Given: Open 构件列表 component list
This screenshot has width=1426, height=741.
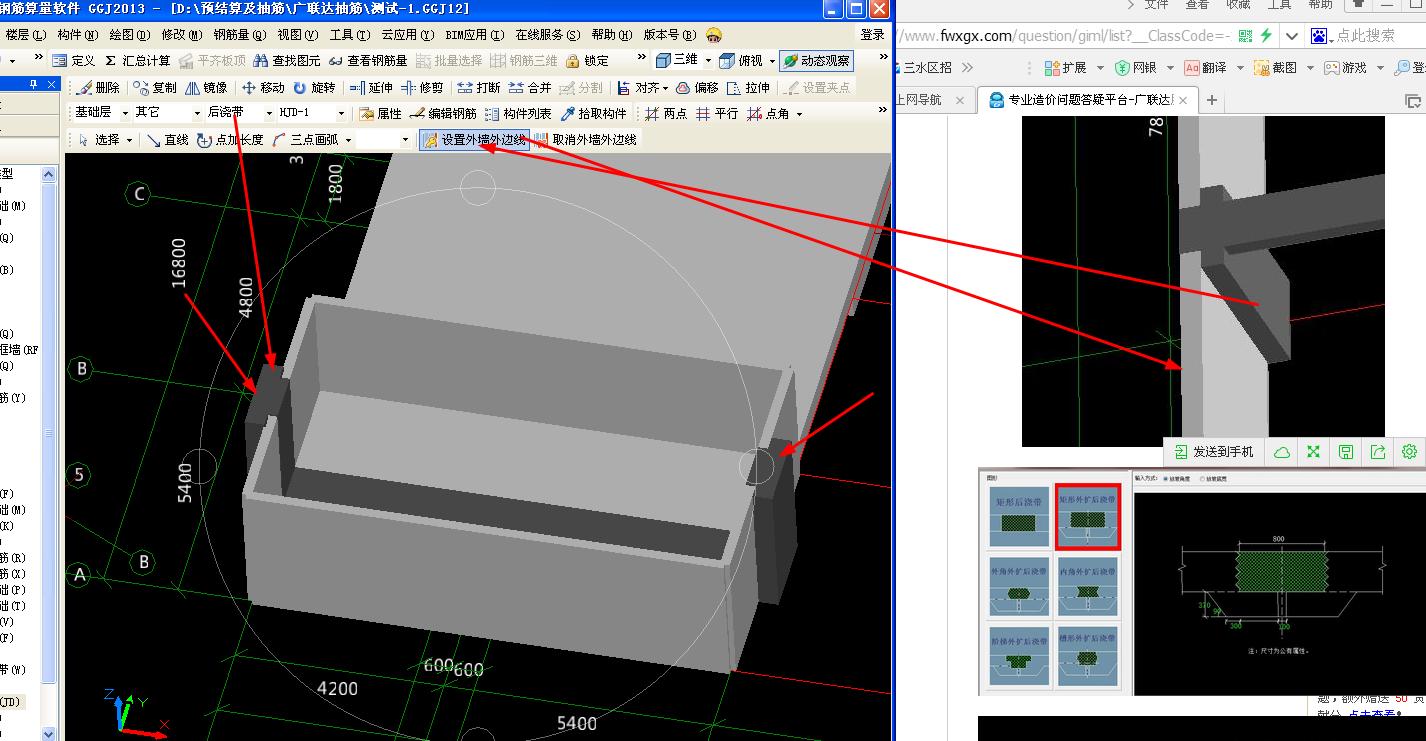Looking at the screenshot, I should 518,114.
